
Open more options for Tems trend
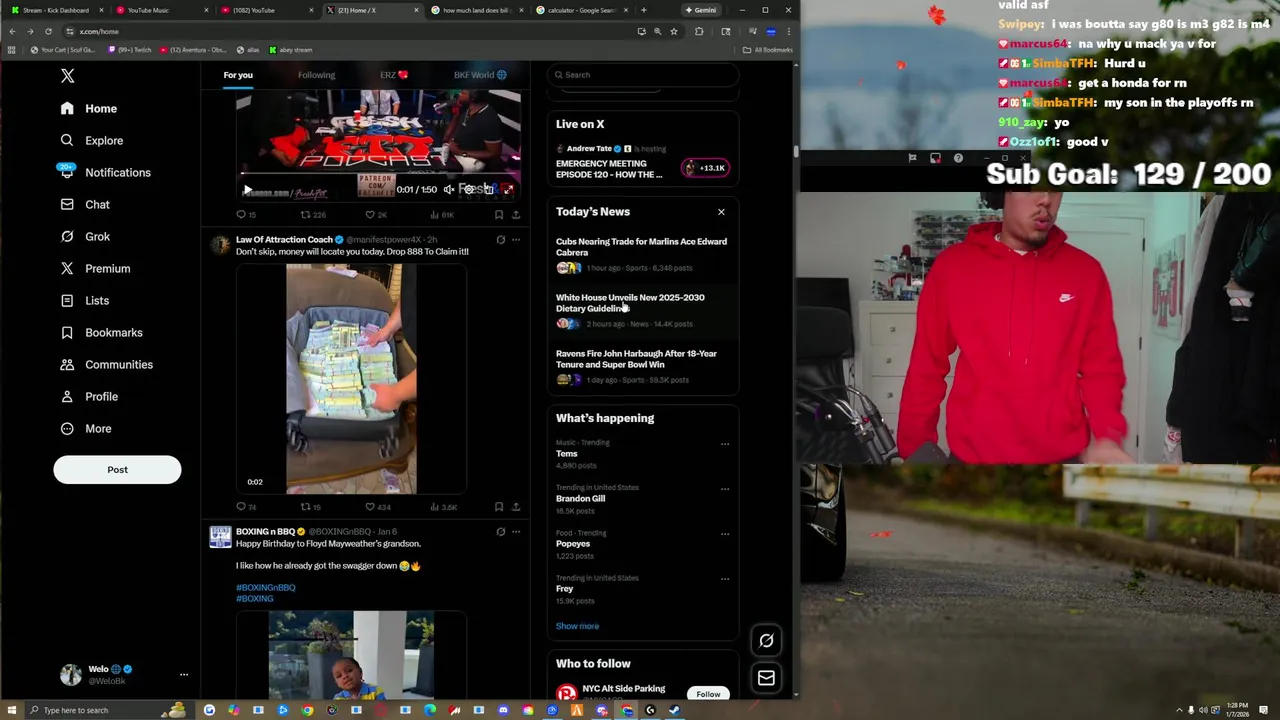click(x=725, y=443)
